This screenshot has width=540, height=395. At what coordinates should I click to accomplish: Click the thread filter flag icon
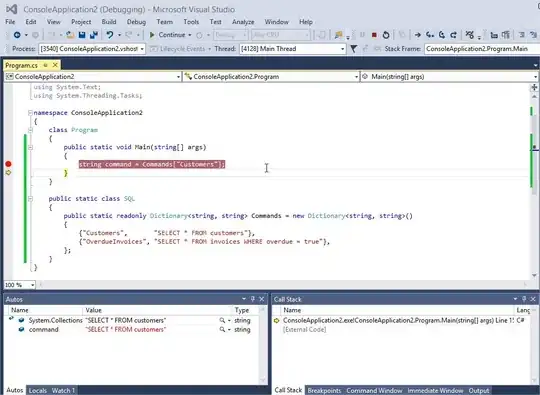point(354,49)
